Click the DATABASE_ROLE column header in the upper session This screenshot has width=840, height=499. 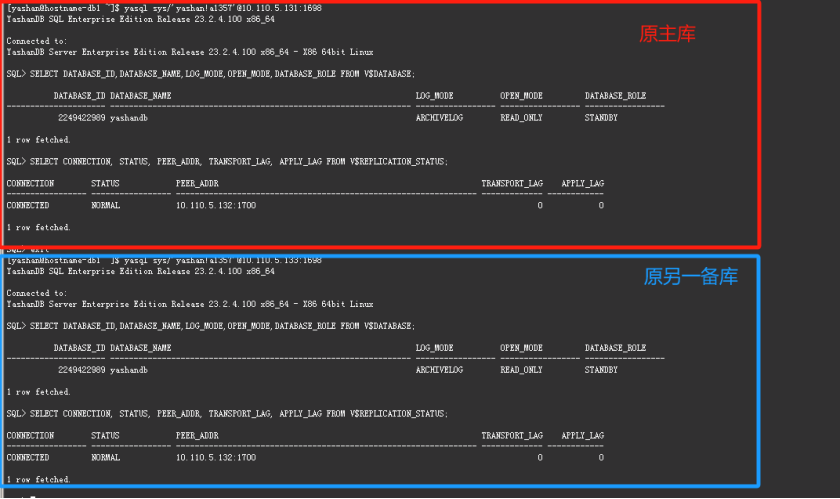click(x=616, y=96)
